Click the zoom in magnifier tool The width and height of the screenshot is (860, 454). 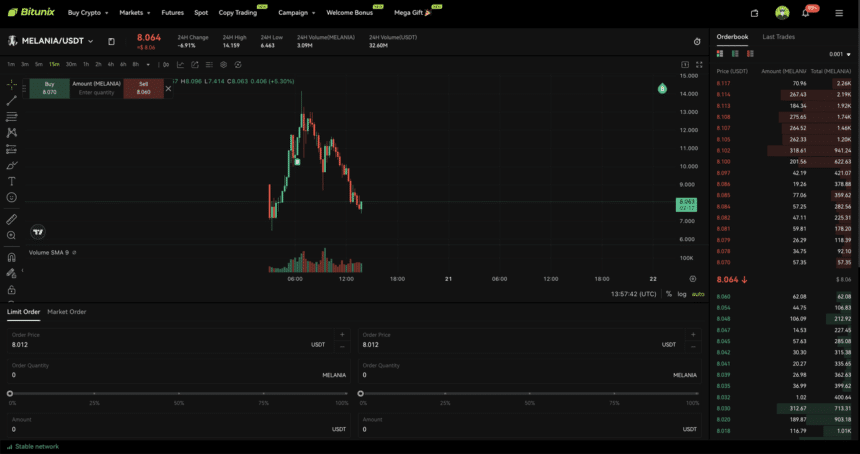[x=12, y=235]
